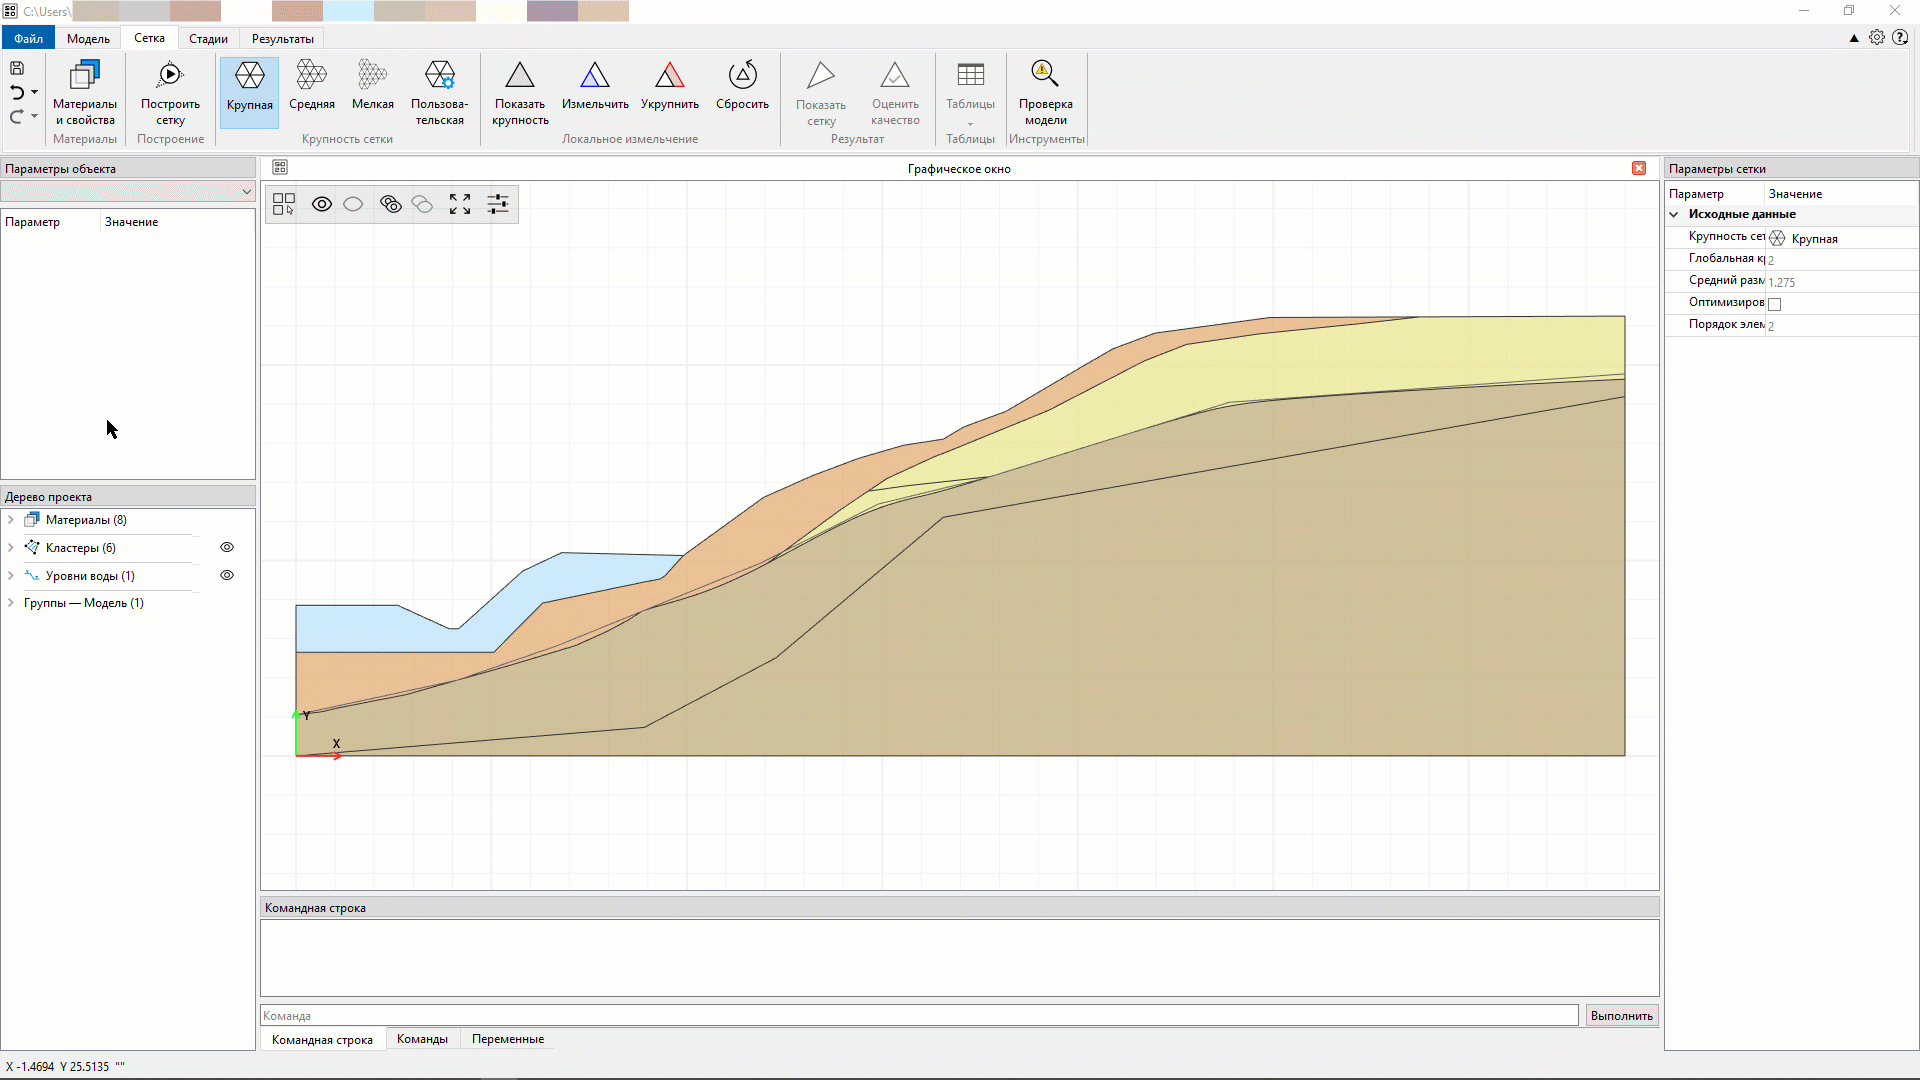Toggle the Optimize (Оптимизиров) checkbox

click(1775, 304)
